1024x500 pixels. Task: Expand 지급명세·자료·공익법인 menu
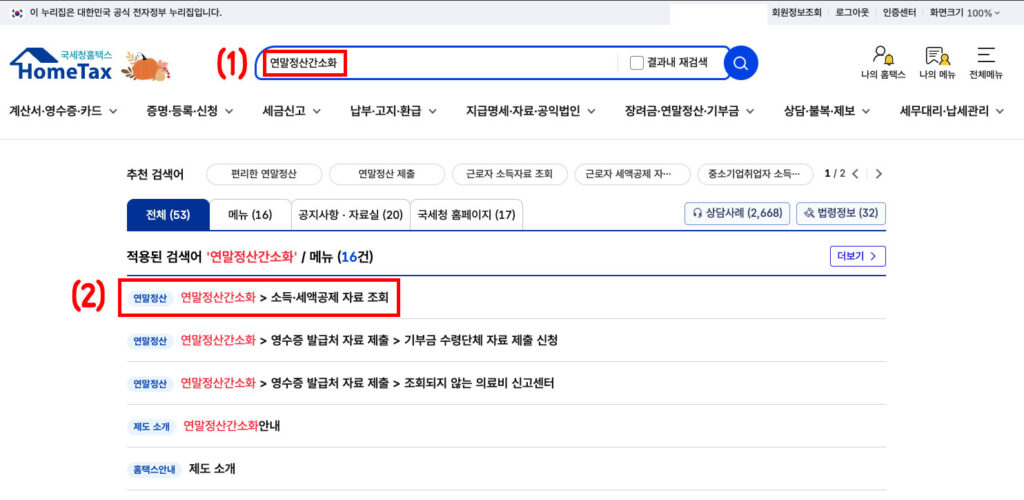[x=530, y=111]
